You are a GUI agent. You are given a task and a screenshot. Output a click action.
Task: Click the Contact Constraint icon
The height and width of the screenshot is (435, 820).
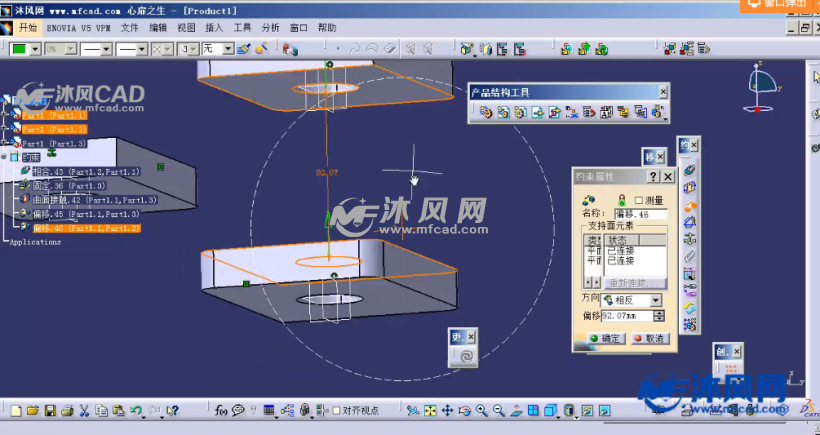690,187
